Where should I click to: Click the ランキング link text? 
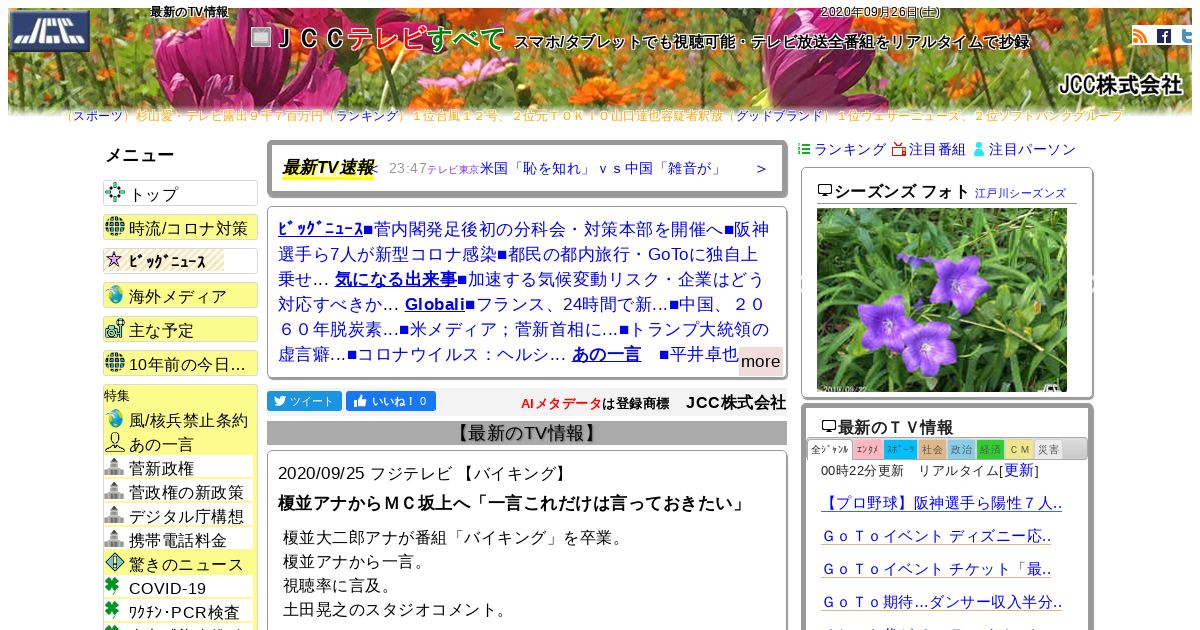click(850, 149)
